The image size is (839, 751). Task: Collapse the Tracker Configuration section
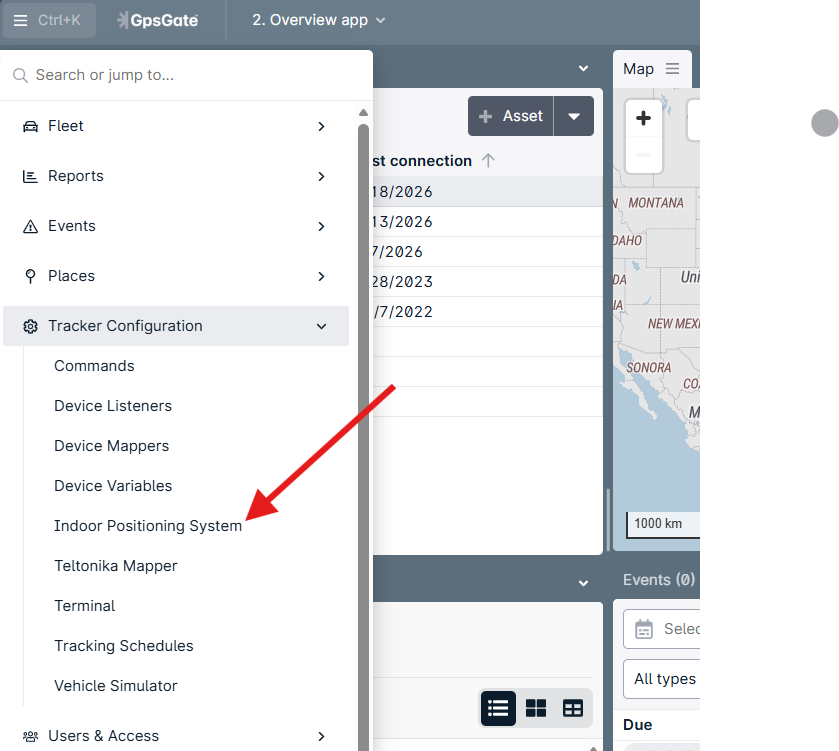pos(176,326)
